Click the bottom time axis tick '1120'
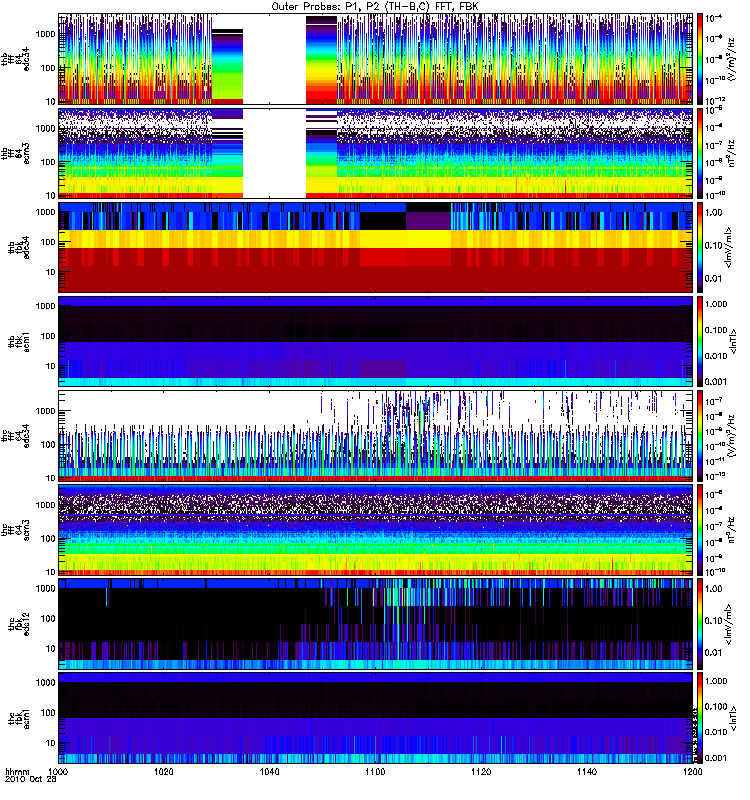The width and height of the screenshot is (750, 800). pos(481,771)
